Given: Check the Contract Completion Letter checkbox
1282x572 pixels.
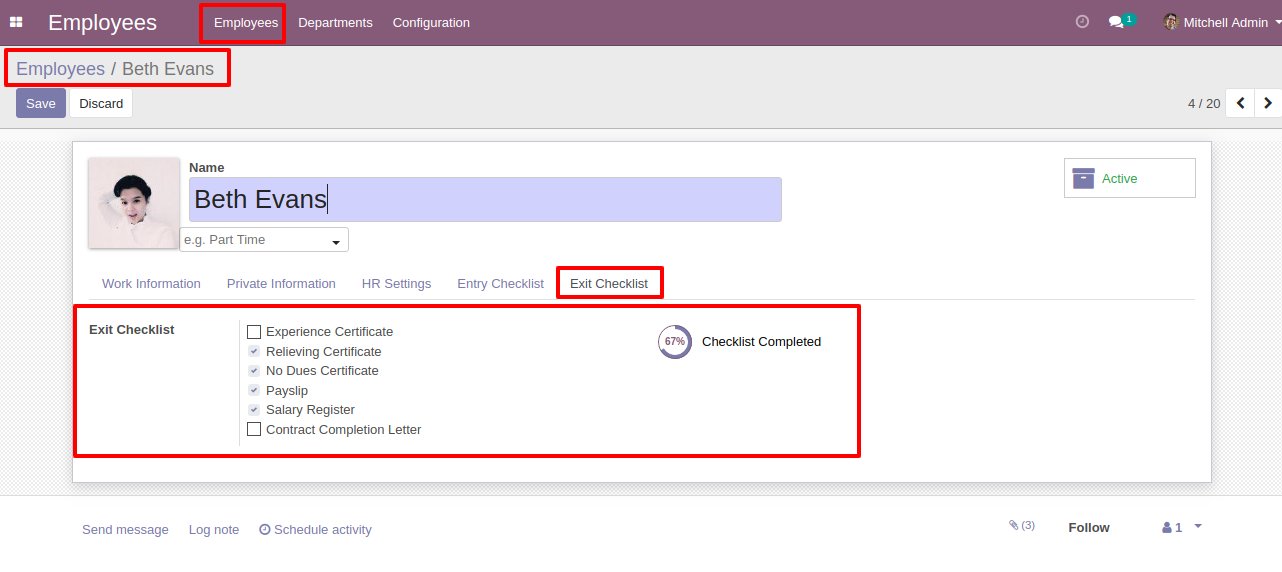Looking at the screenshot, I should coord(254,429).
